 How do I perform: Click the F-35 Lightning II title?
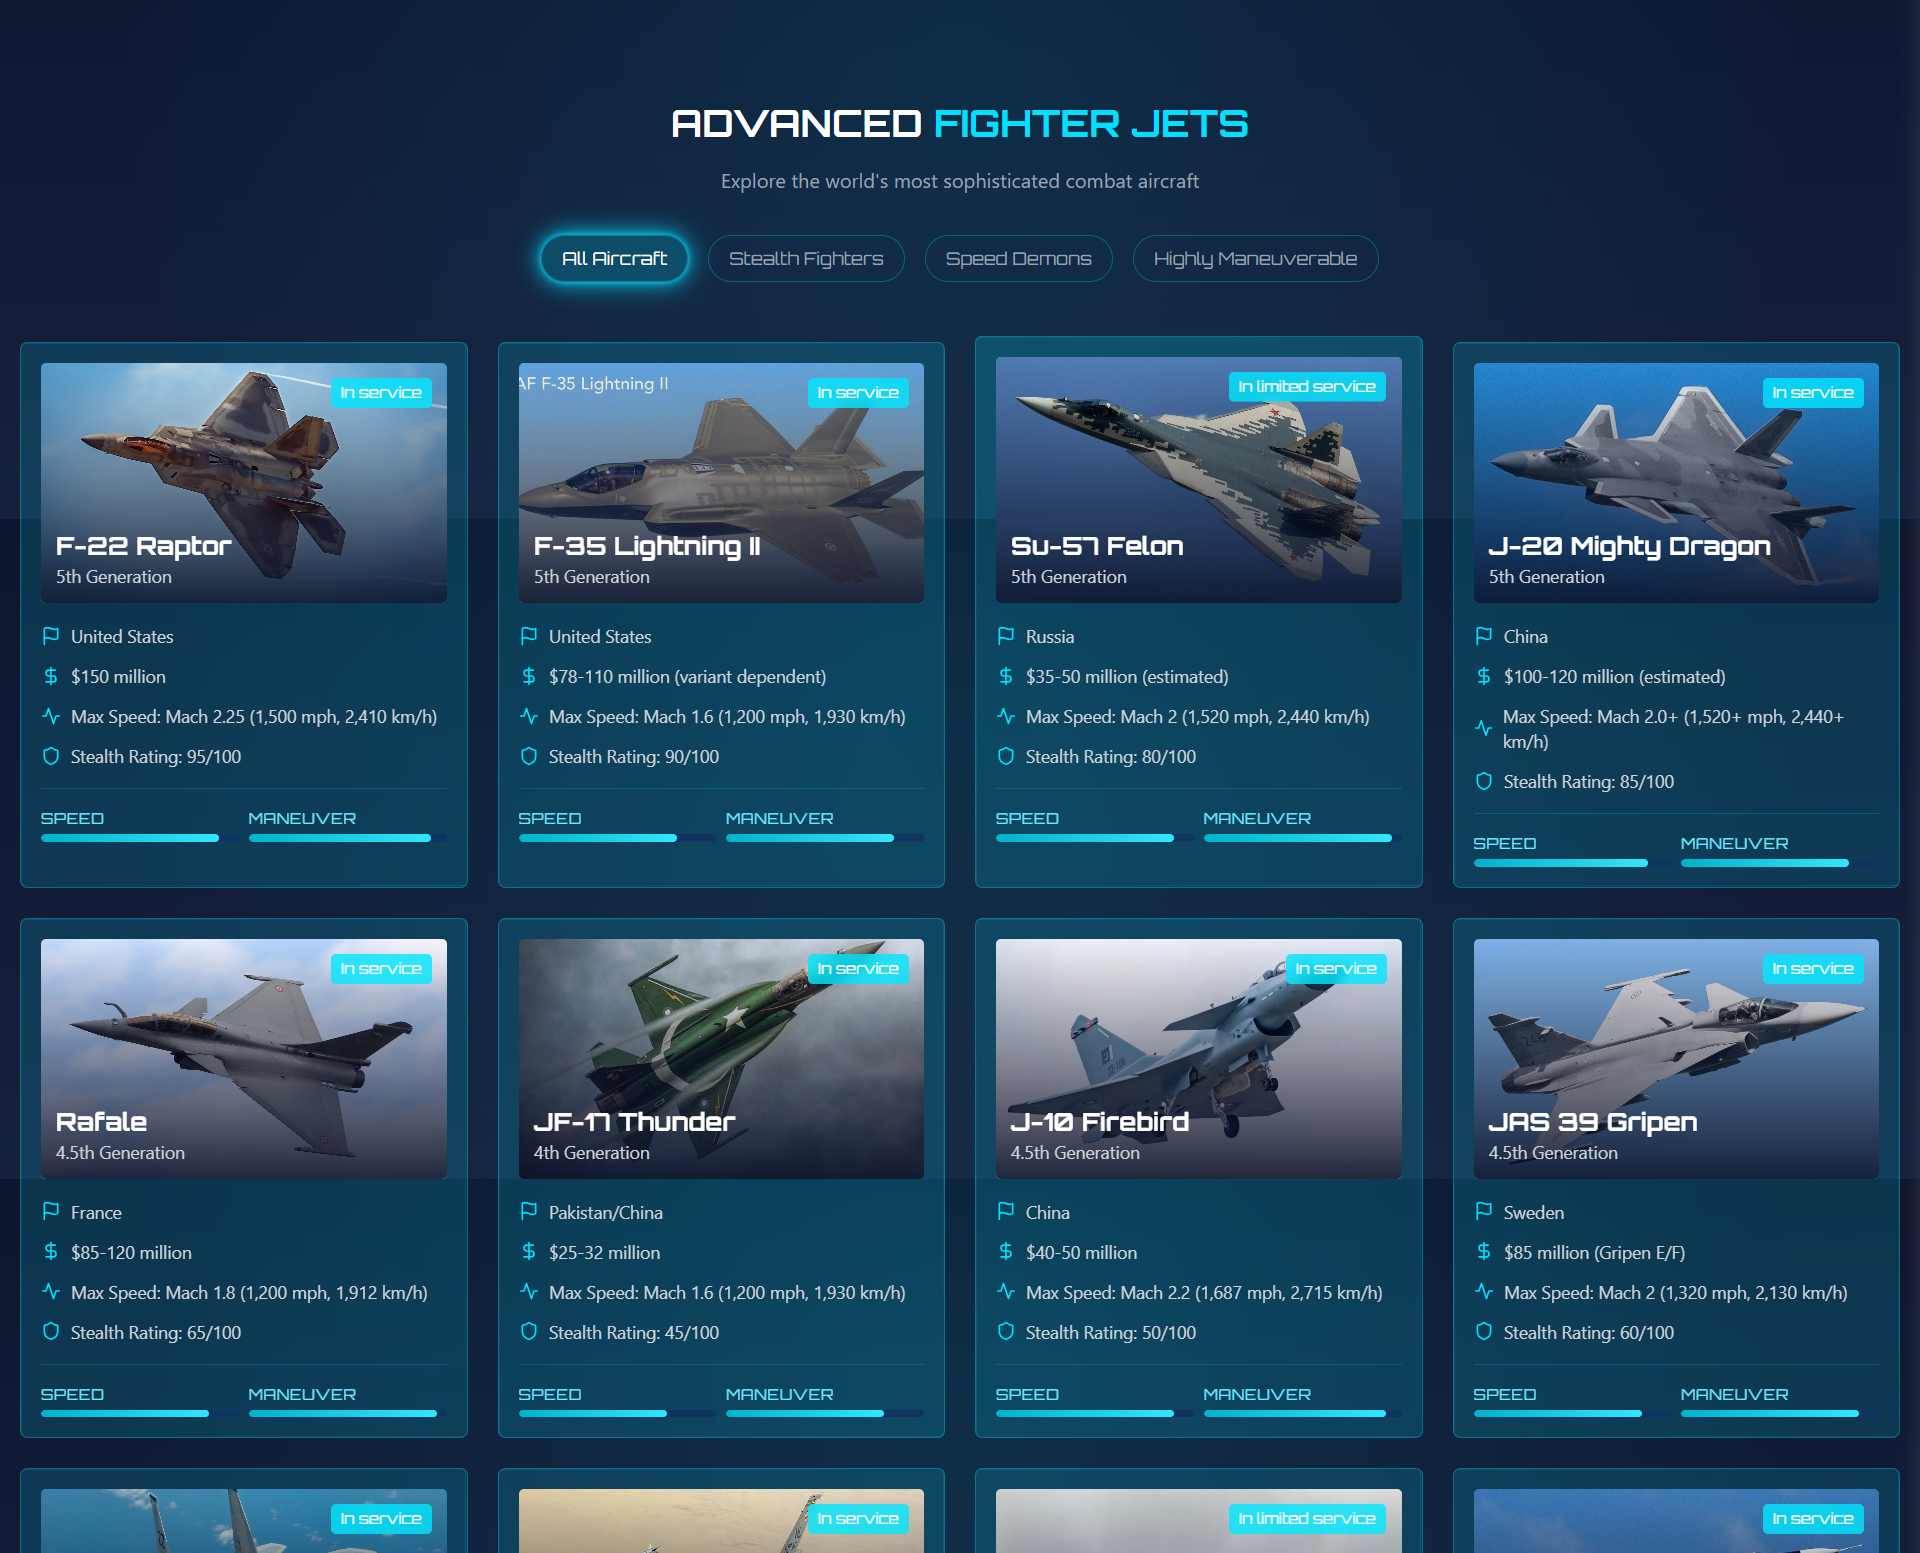click(x=647, y=546)
